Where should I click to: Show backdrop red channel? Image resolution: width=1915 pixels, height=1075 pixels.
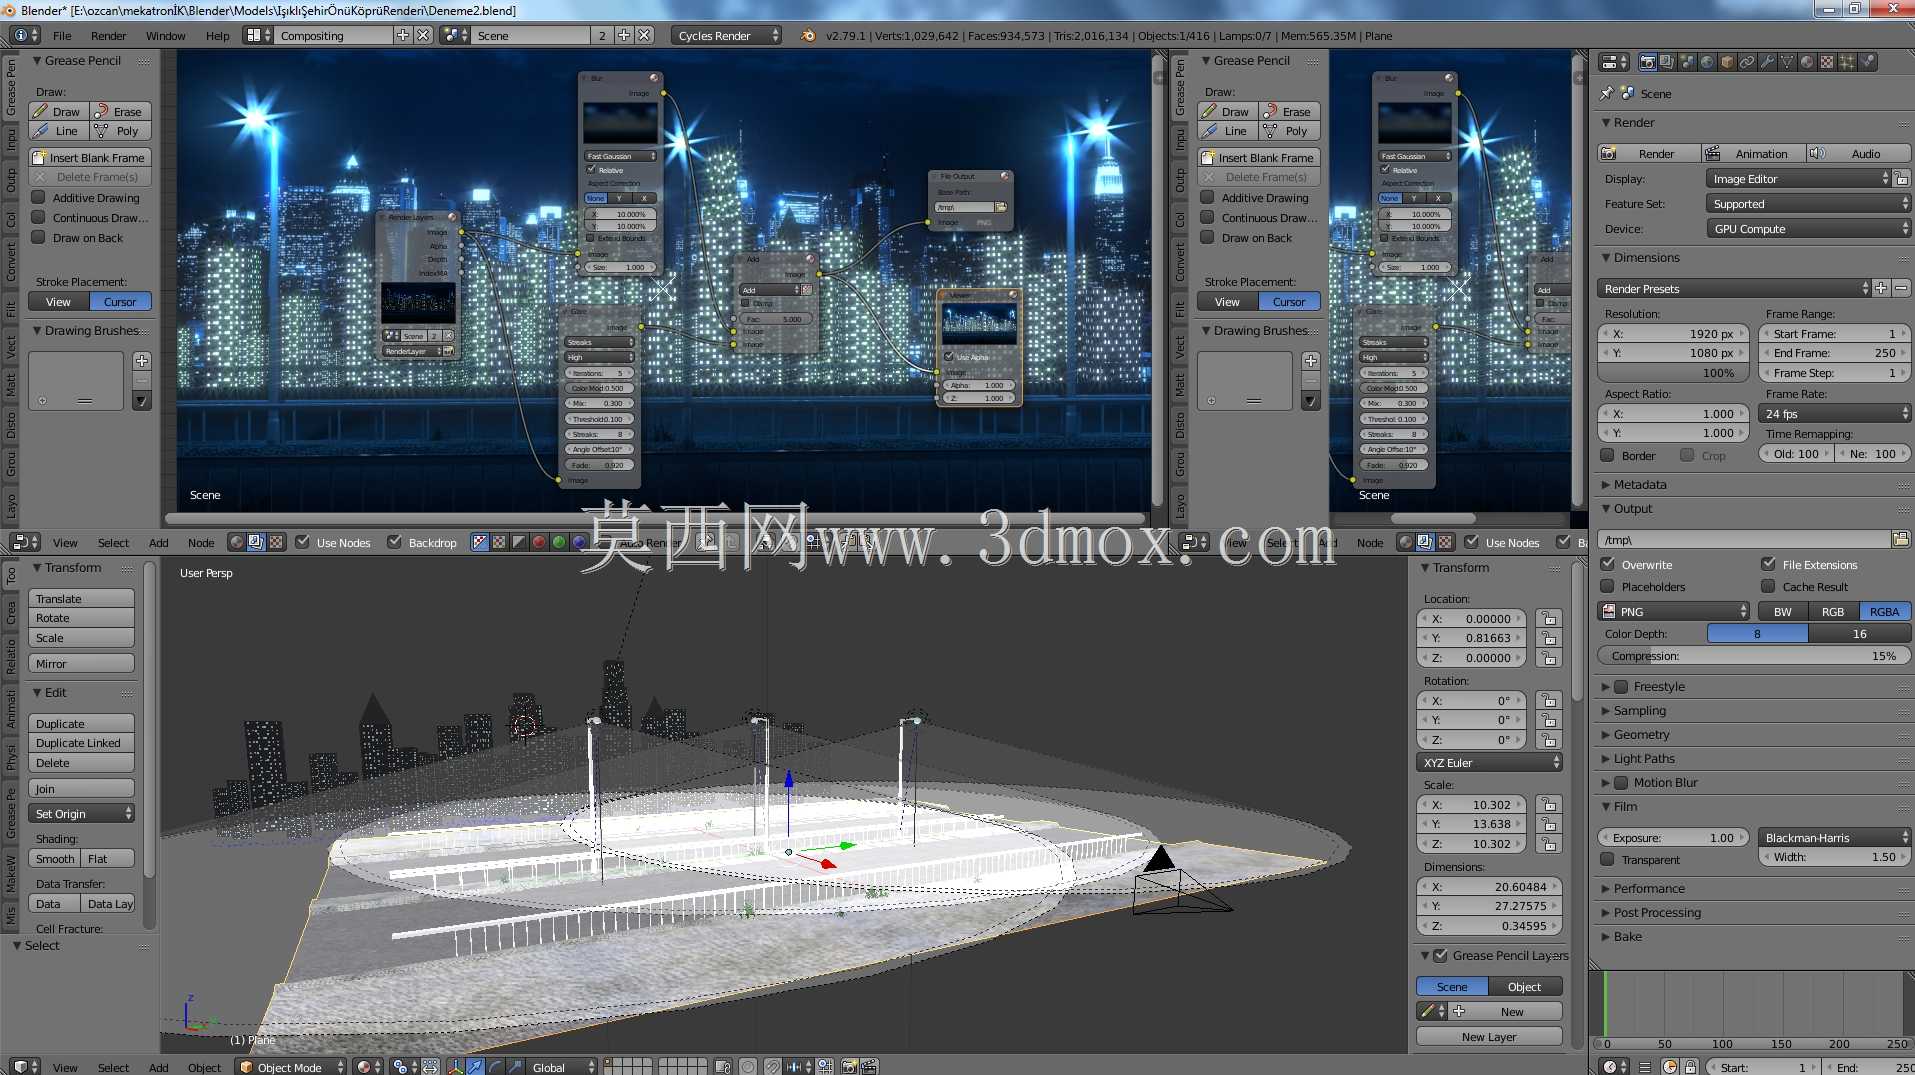[x=539, y=542]
